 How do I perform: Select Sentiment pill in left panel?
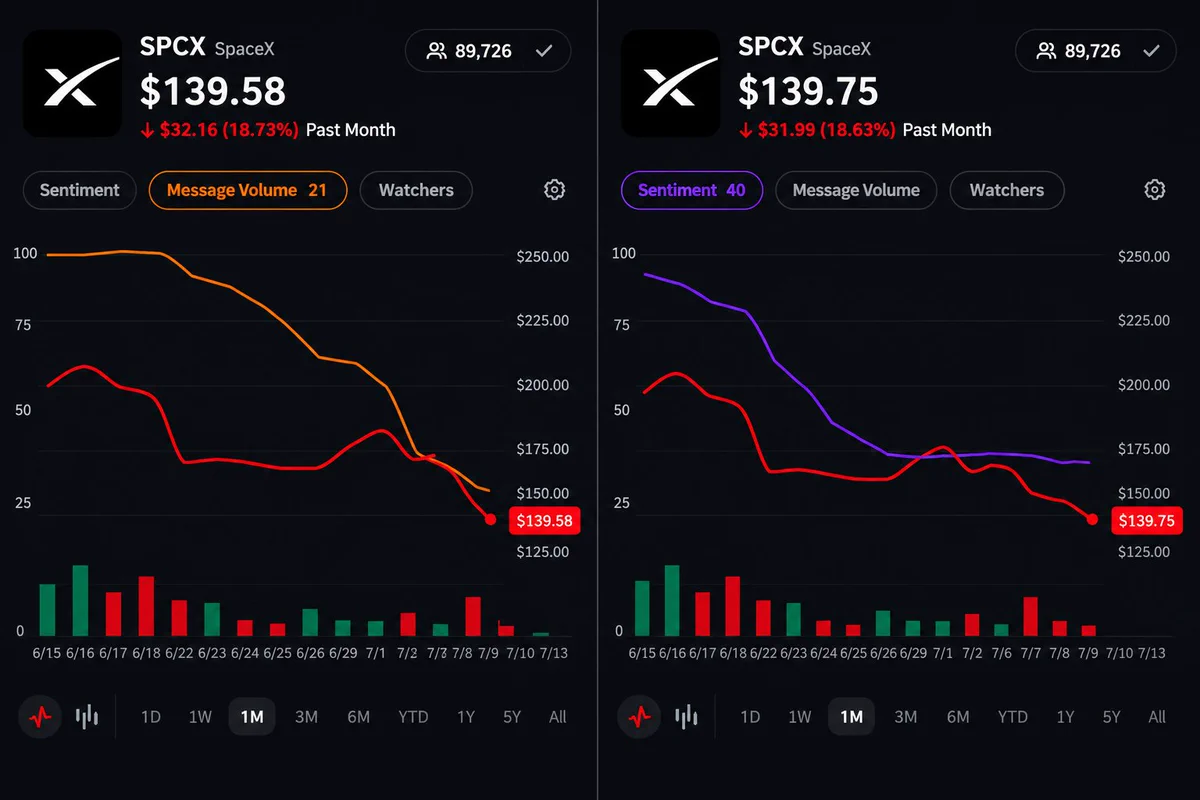tap(79, 190)
